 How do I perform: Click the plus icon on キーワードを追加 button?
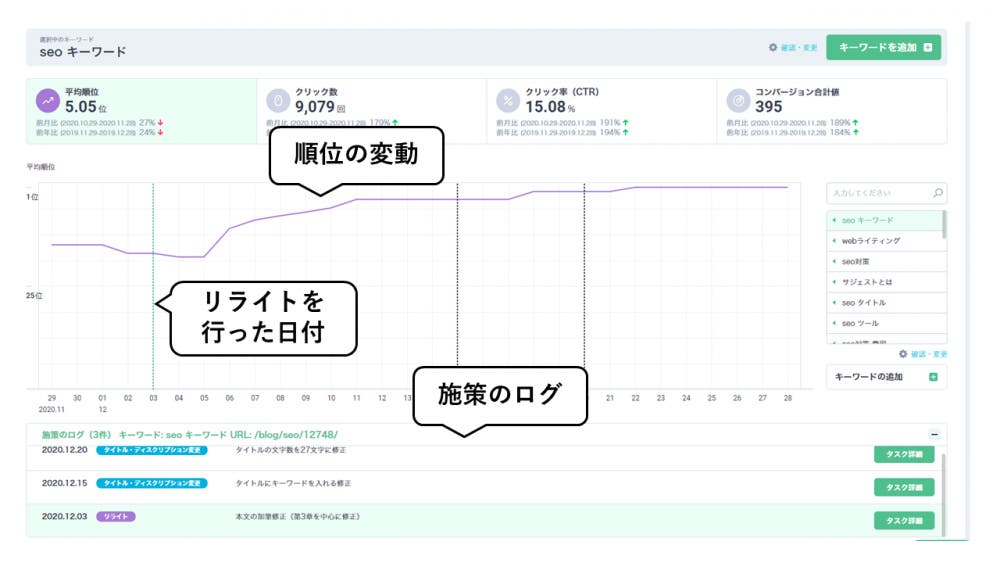pyautogui.click(x=928, y=48)
